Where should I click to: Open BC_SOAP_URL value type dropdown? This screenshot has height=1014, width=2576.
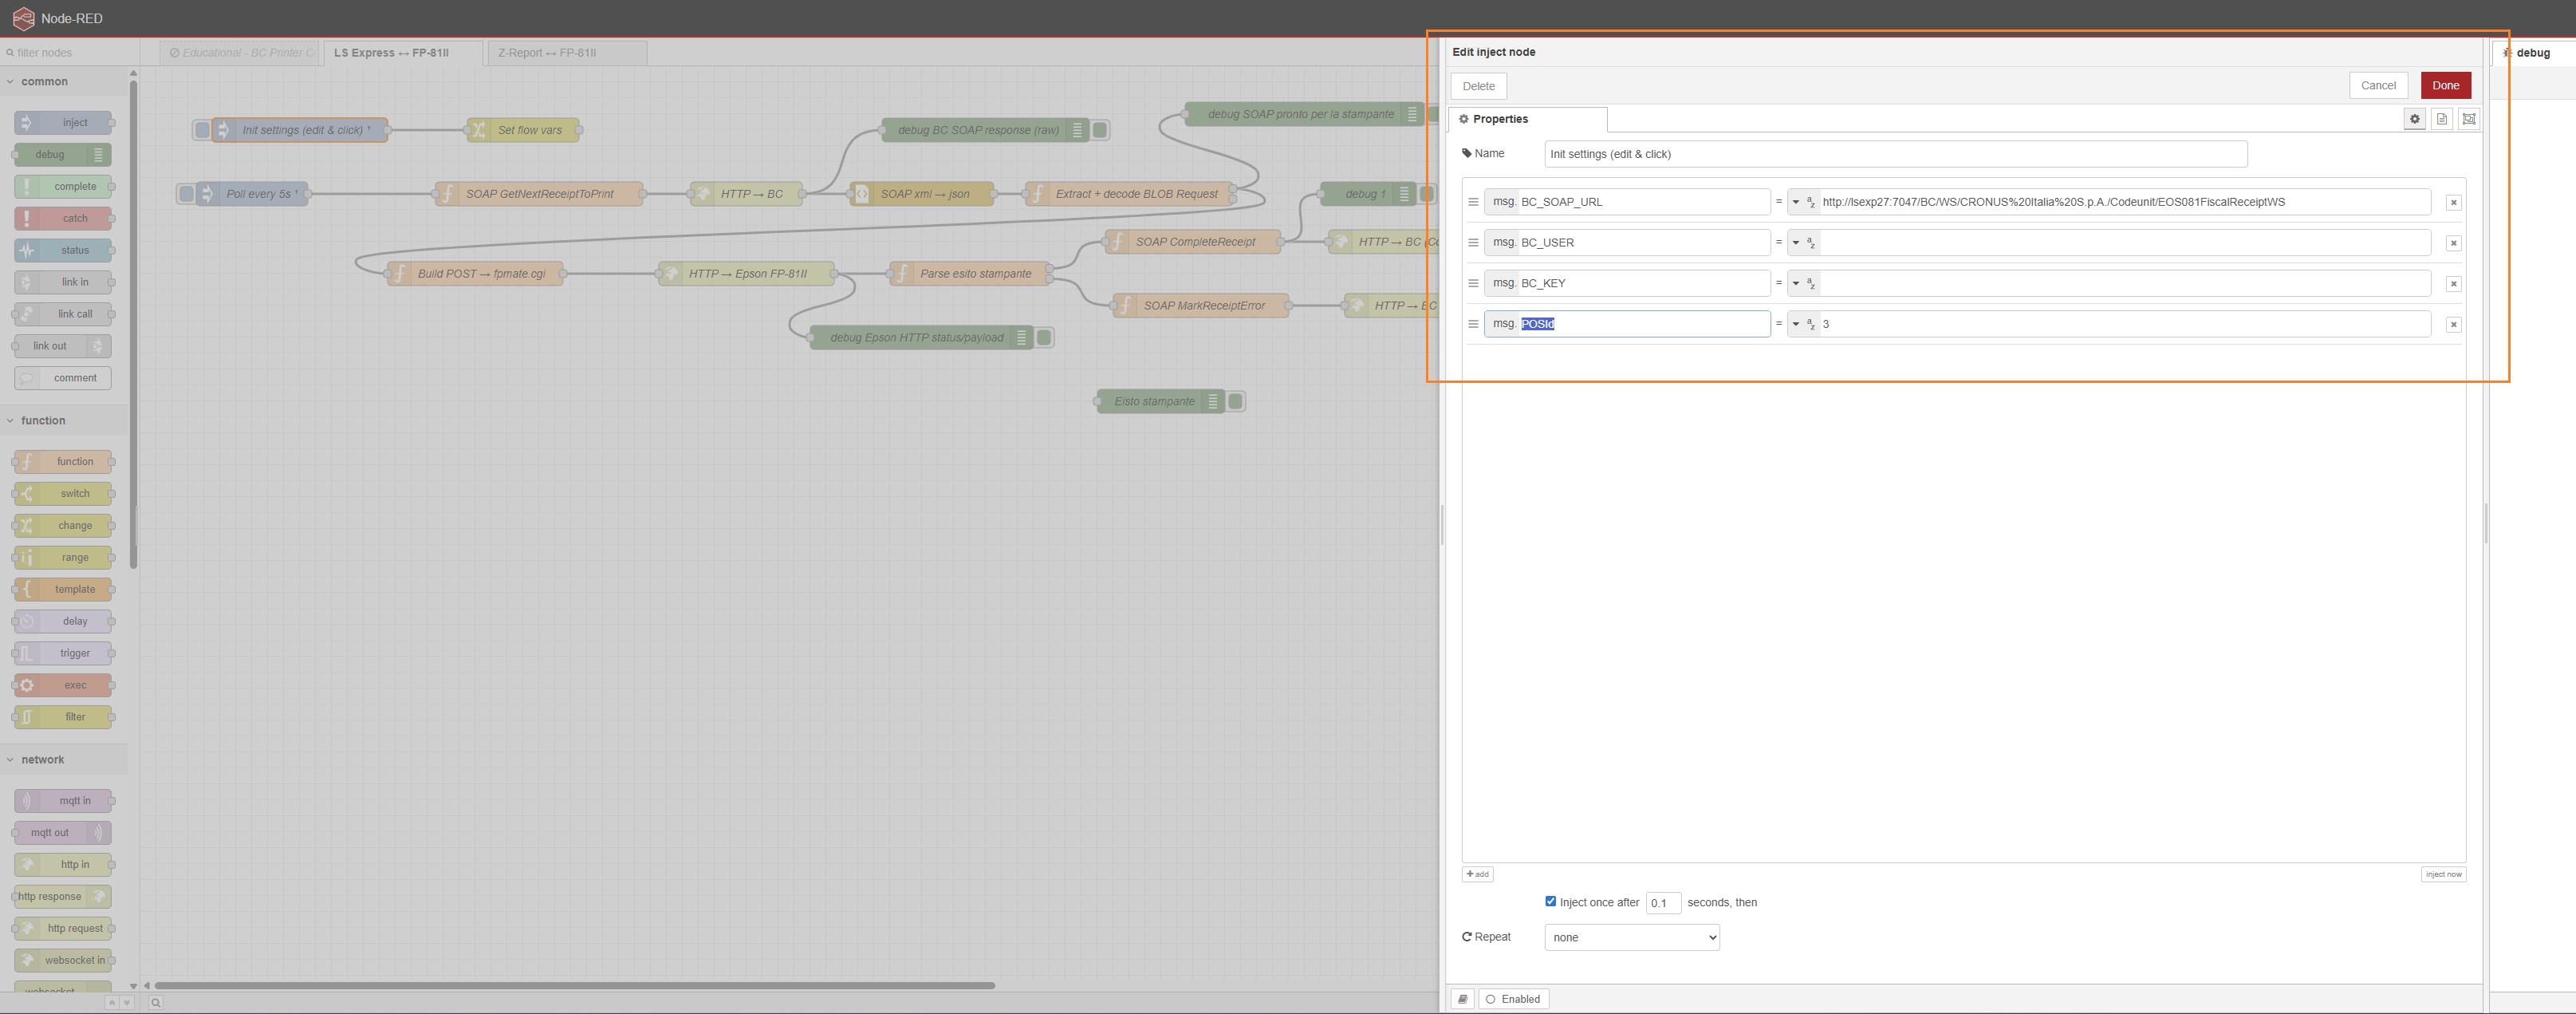[x=1803, y=202]
